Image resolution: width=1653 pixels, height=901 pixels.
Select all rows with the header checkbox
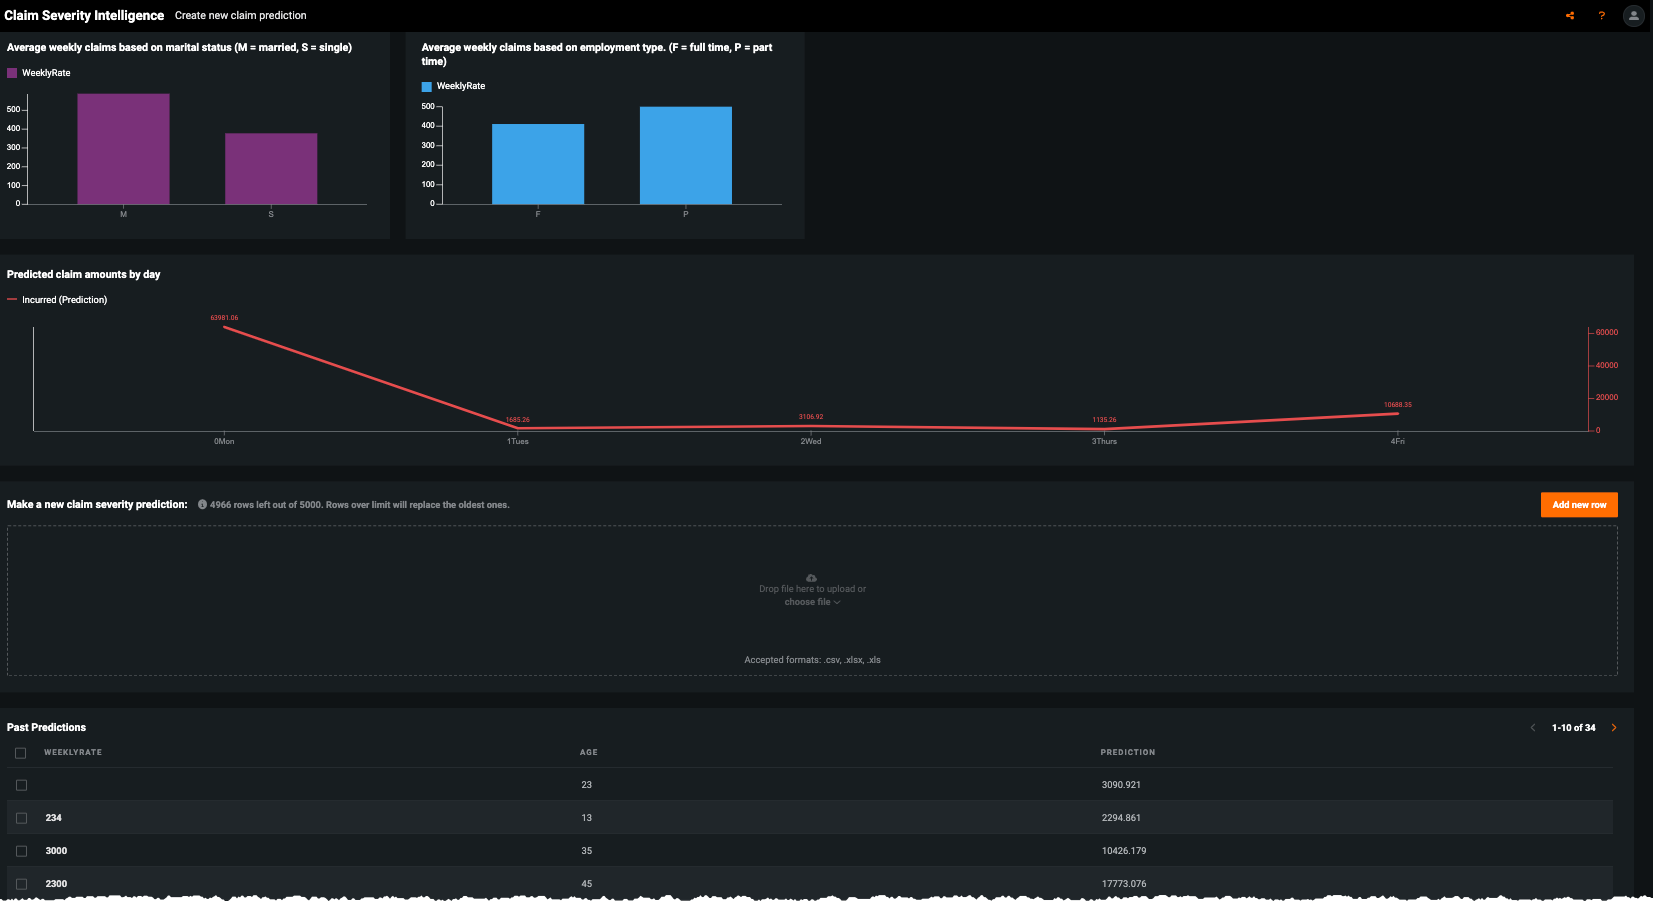click(21, 753)
